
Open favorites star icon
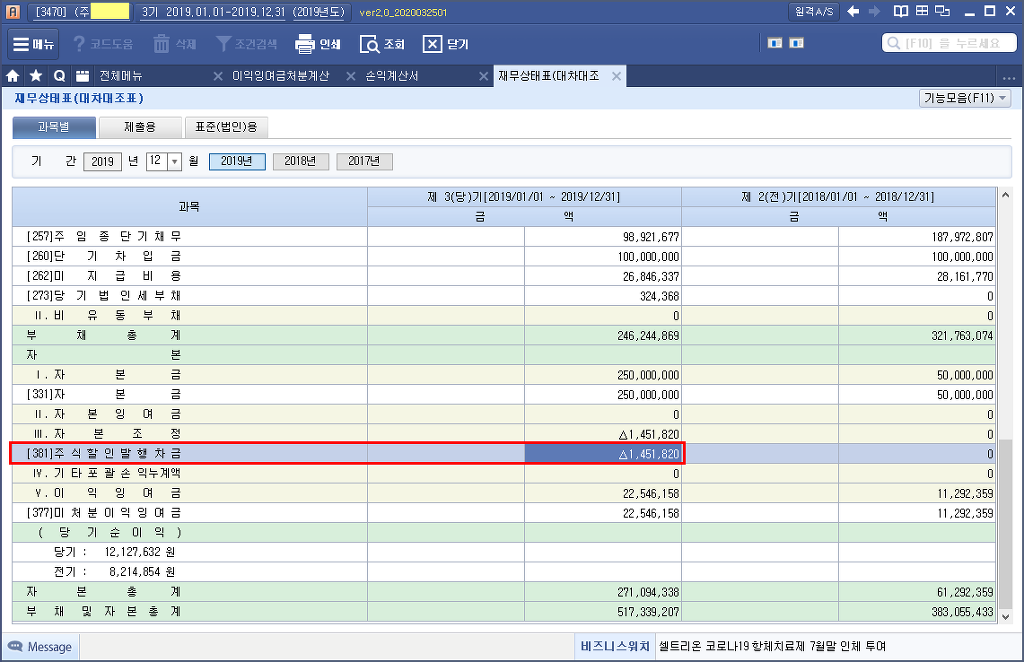pyautogui.click(x=36, y=76)
